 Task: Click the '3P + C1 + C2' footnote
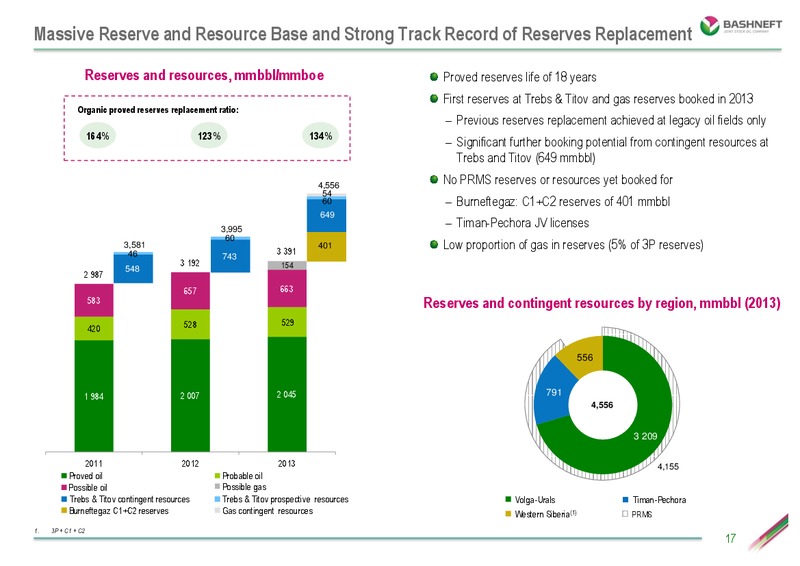[x=68, y=531]
